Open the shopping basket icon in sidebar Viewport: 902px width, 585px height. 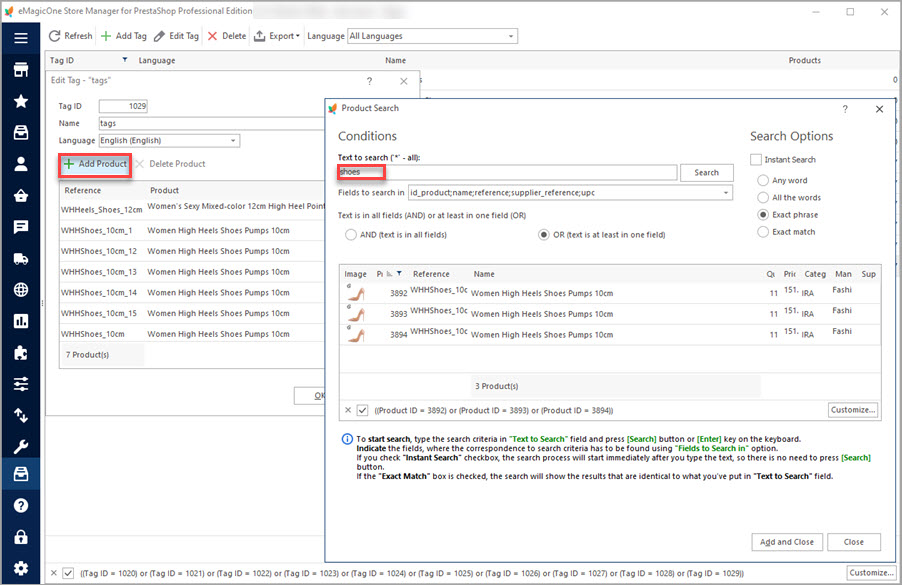pos(21,196)
